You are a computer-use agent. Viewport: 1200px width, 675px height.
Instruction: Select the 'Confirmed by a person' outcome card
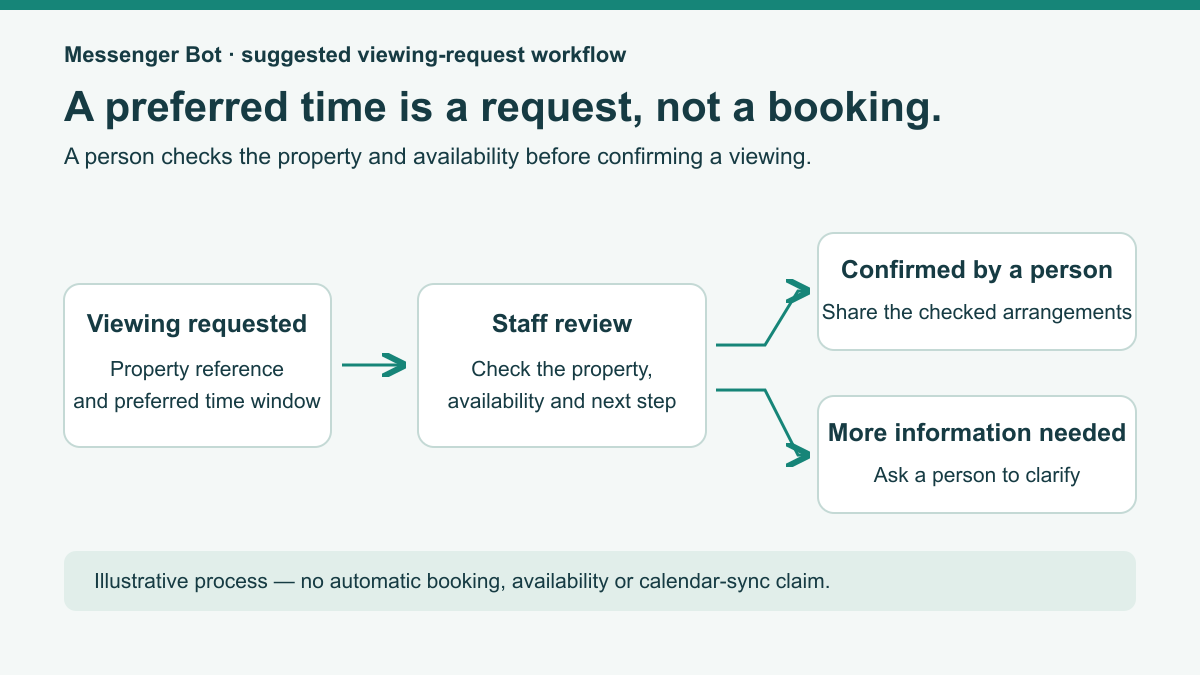pos(977,292)
